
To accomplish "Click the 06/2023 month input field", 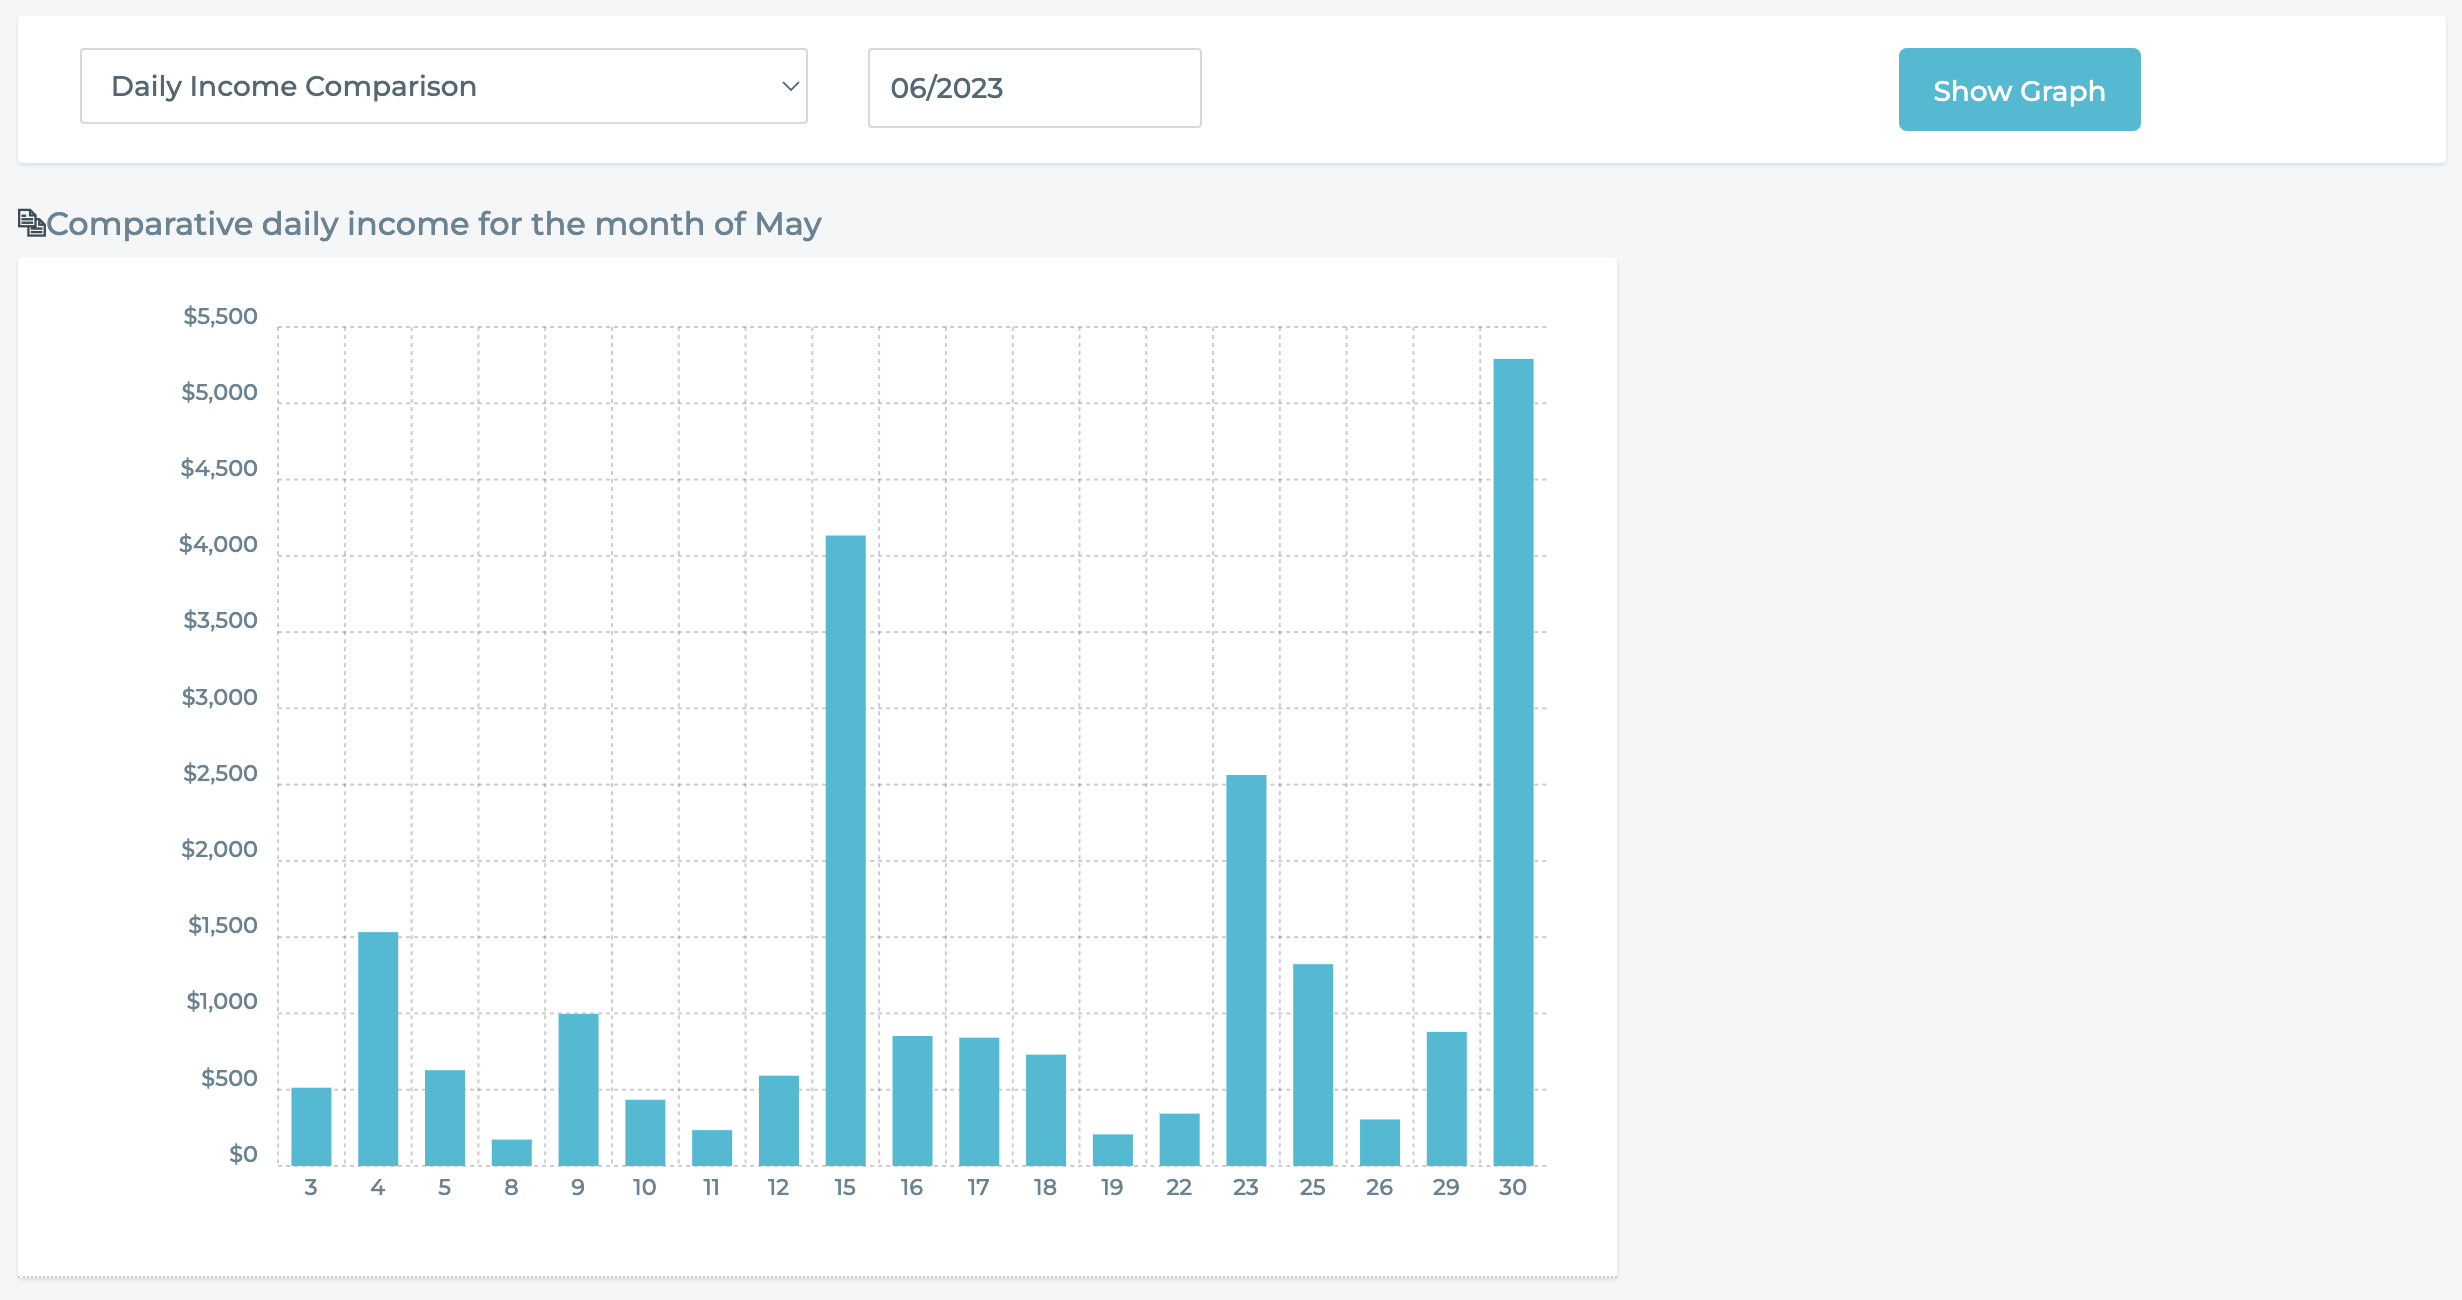I will click(x=1034, y=88).
